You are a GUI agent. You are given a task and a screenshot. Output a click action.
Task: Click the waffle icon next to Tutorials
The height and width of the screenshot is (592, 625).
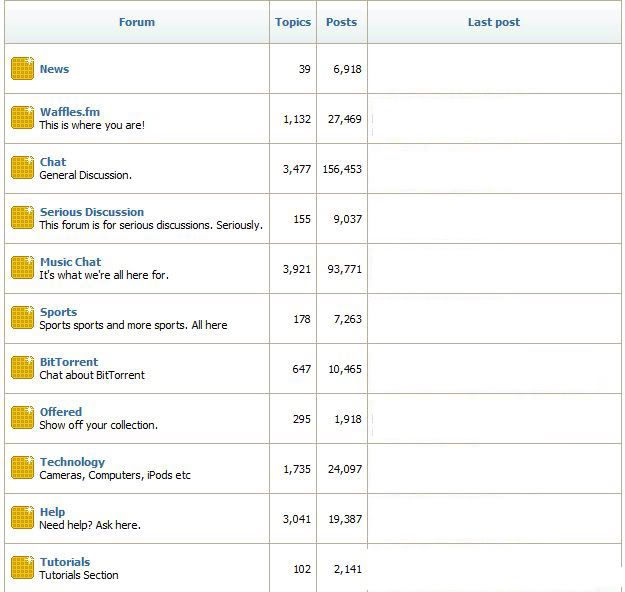tap(23, 568)
